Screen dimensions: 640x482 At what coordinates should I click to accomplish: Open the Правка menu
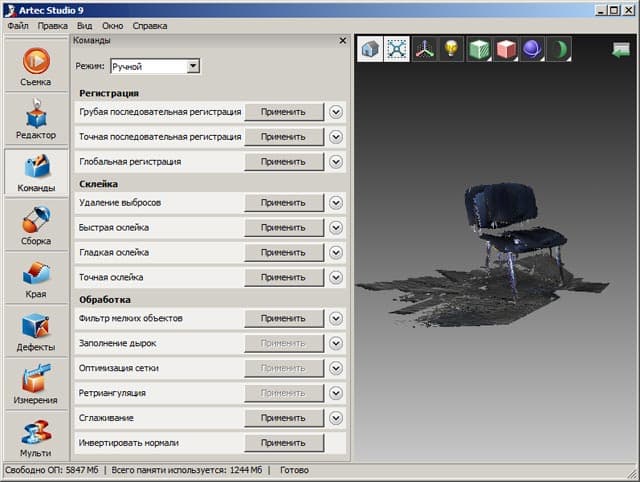pyautogui.click(x=53, y=26)
